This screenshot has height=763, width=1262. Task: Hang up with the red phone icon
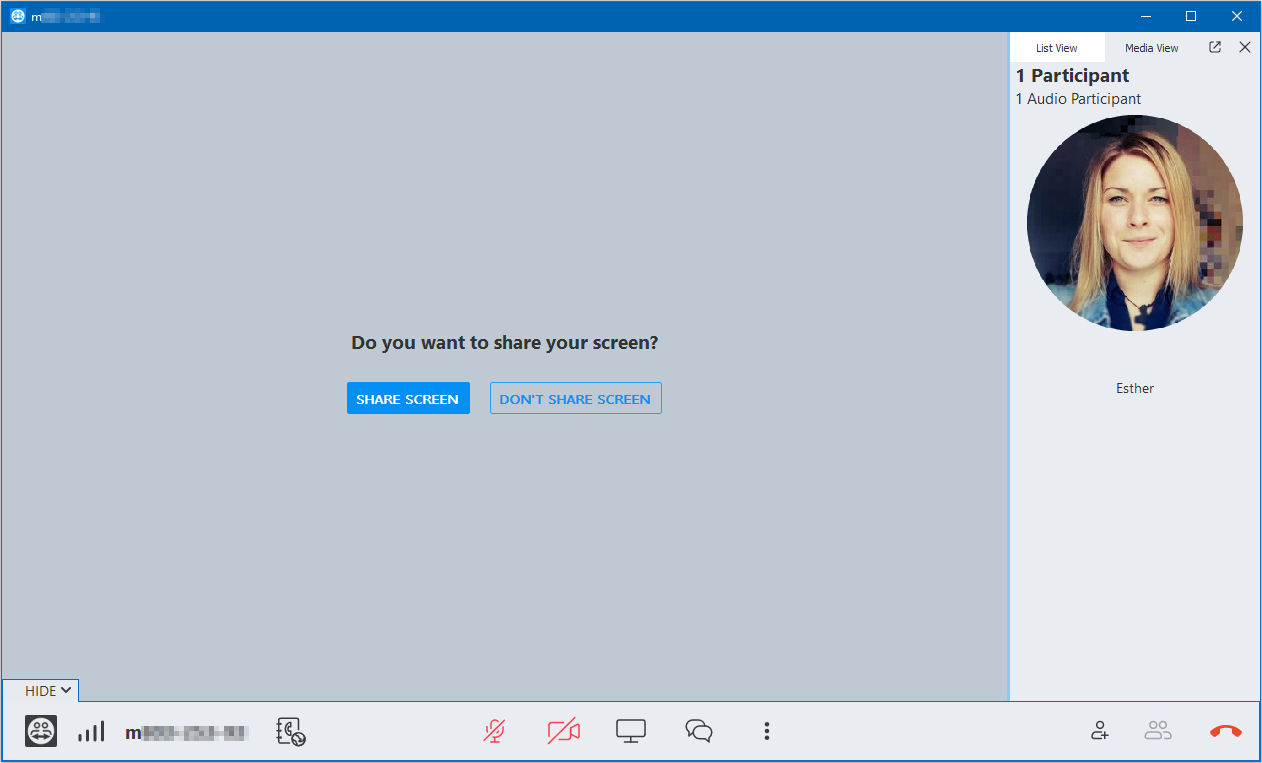coord(1226,731)
